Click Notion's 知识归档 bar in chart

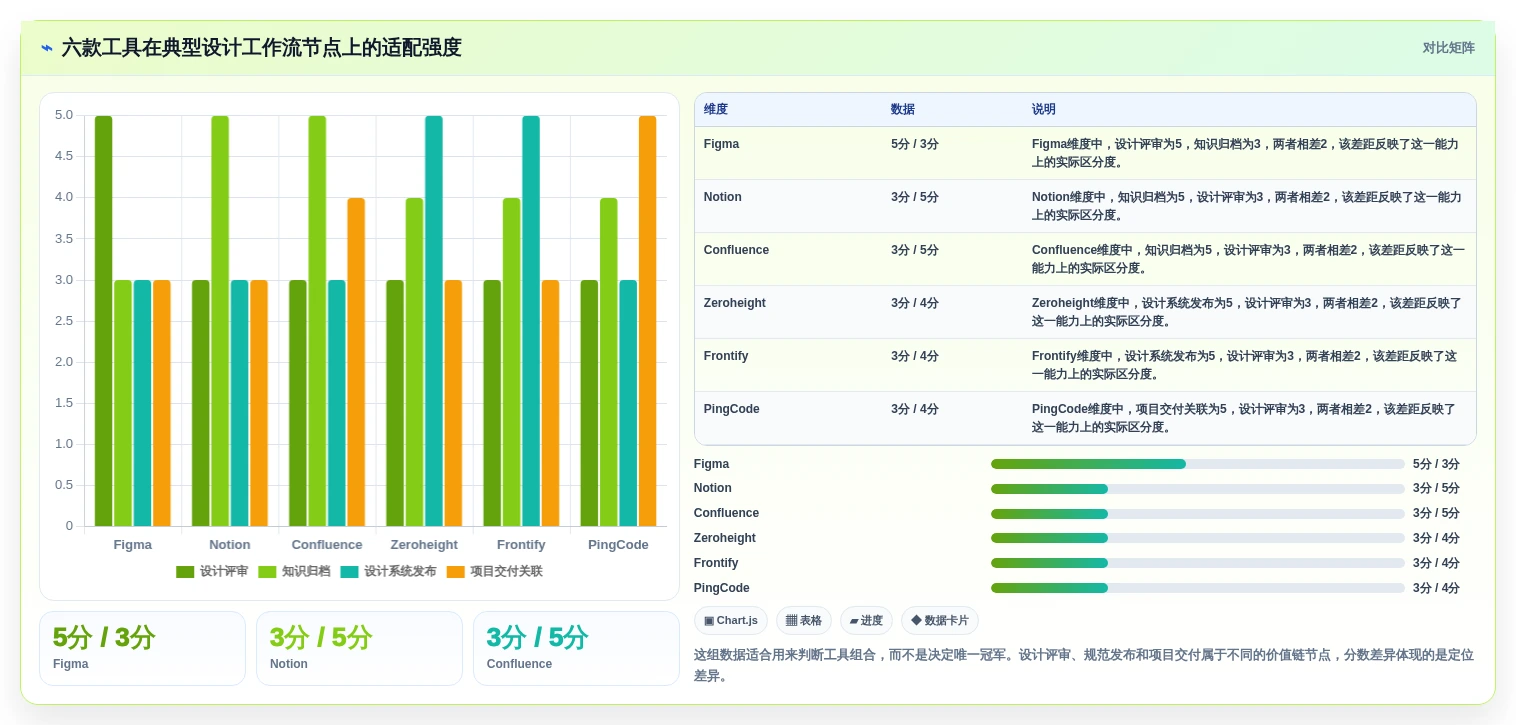[x=220, y=321]
